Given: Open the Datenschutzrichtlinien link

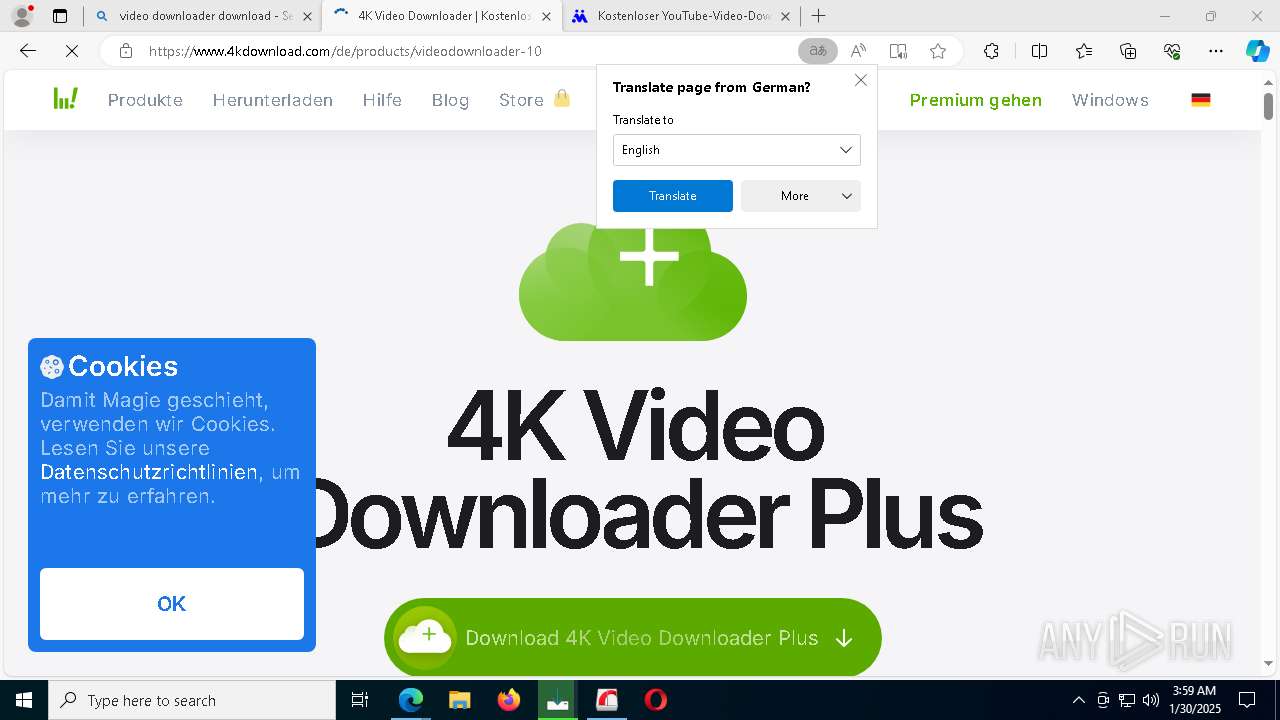Looking at the screenshot, I should [149, 472].
